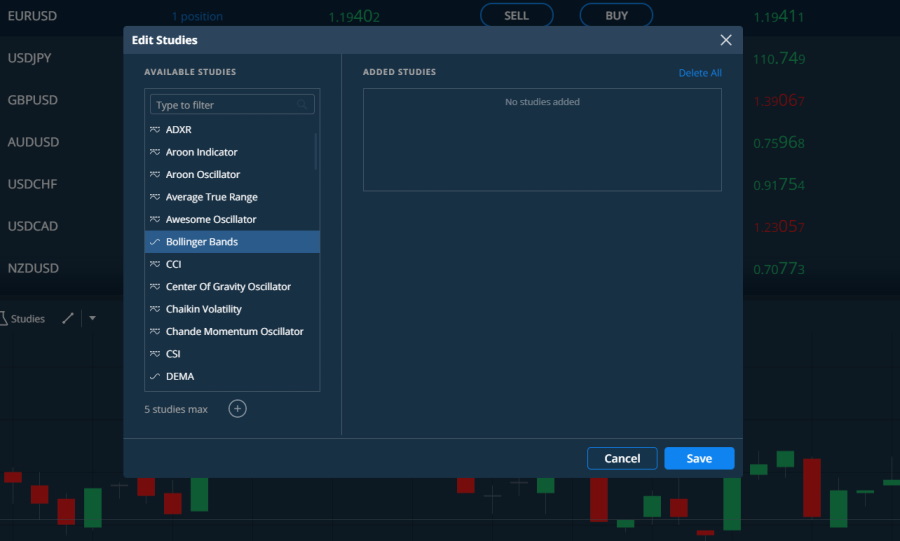Image resolution: width=900 pixels, height=541 pixels.
Task: Click the icon beside Average True Range
Action: (154, 197)
